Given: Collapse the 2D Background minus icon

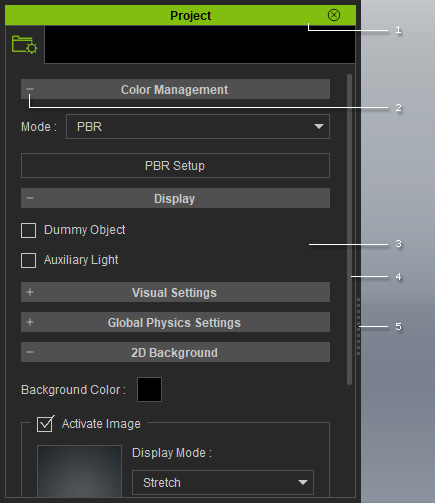Looking at the screenshot, I should click(x=30, y=352).
